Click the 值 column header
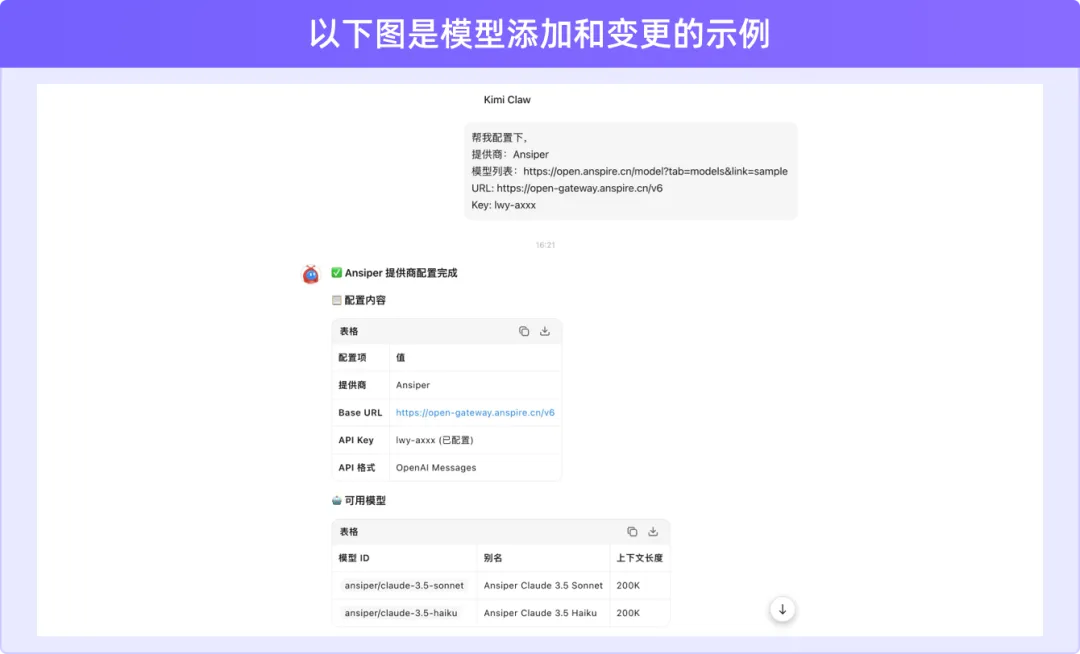 click(400, 357)
